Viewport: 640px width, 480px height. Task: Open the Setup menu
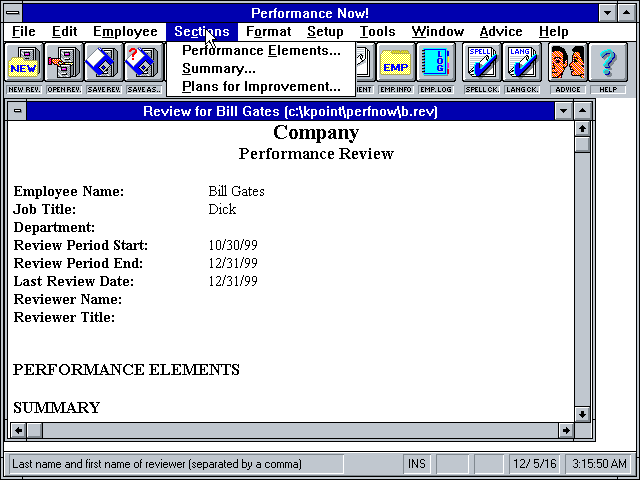point(325,31)
